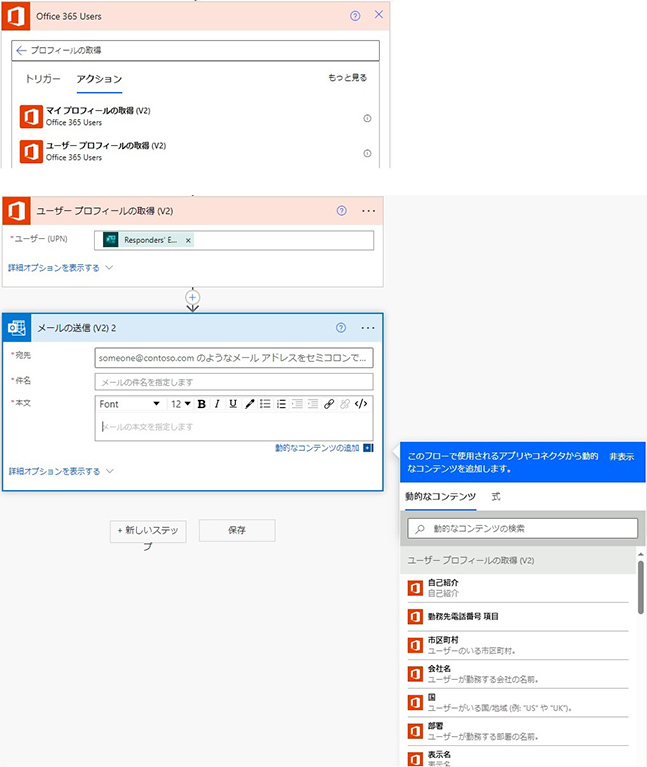Switch to code view icon
Screen dimensions: 647x767
(x=361, y=404)
